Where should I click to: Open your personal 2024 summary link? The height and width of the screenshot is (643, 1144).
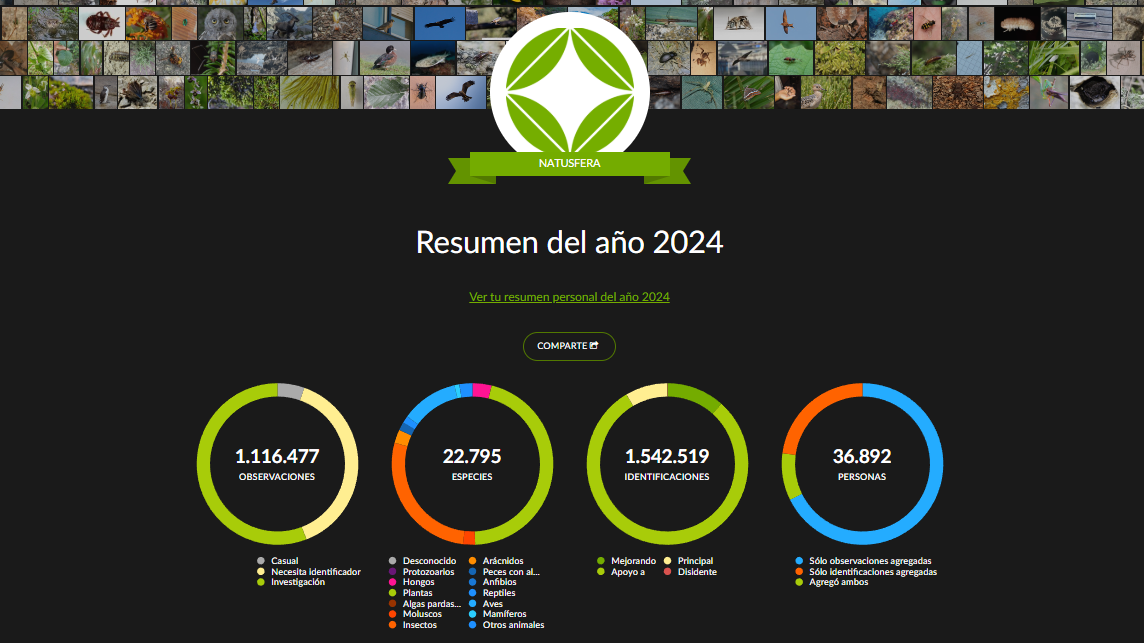[569, 297]
